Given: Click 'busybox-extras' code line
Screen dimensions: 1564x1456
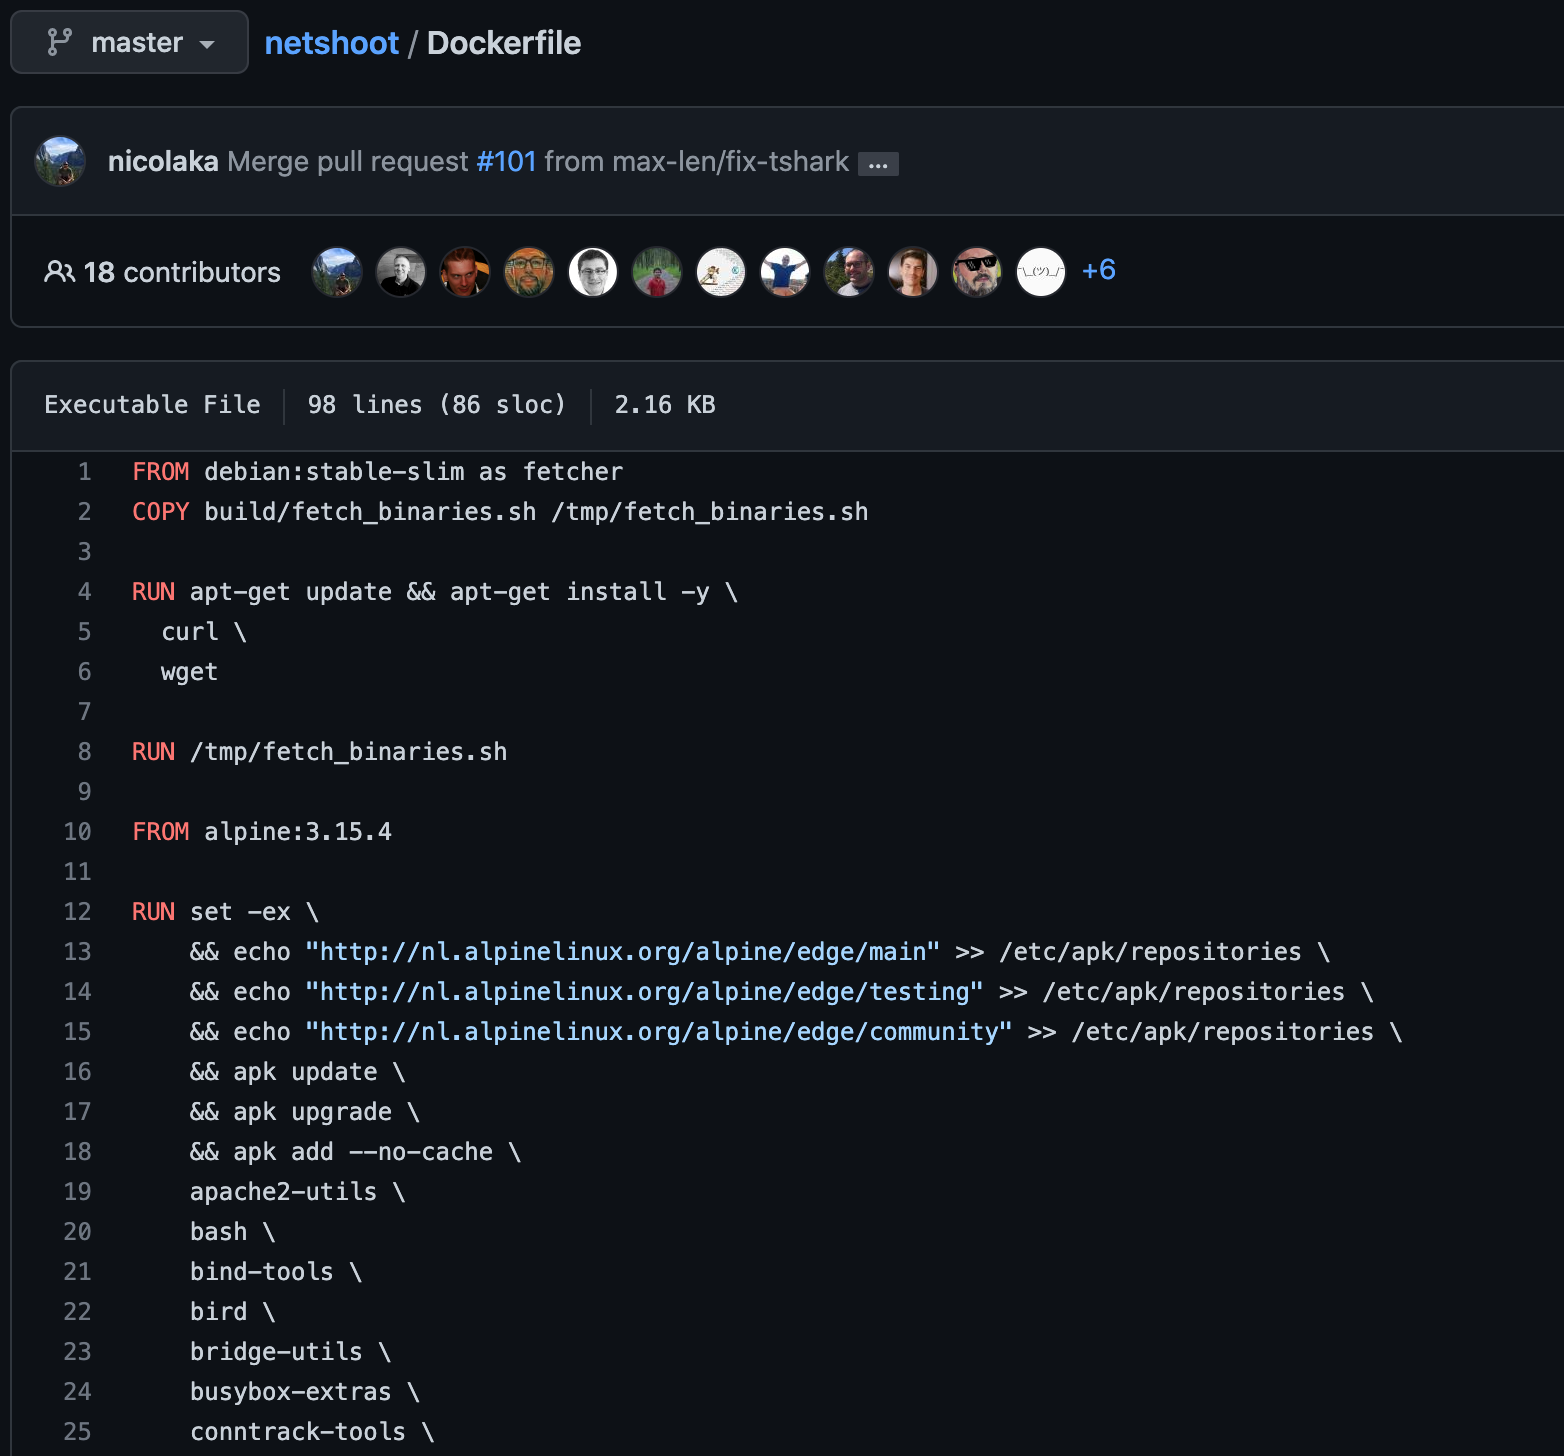Looking at the screenshot, I should (x=305, y=1392).
